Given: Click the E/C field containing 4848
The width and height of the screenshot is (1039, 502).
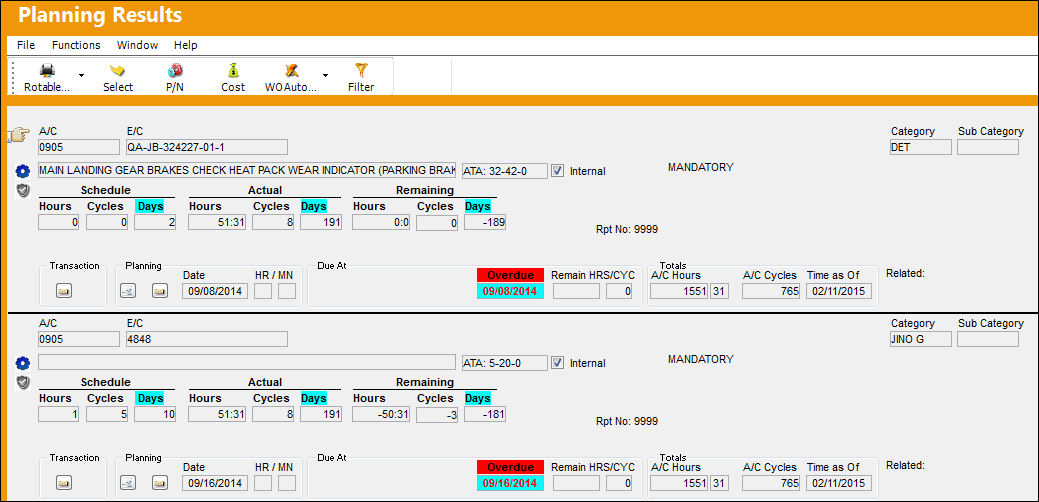Looking at the screenshot, I should (x=207, y=339).
